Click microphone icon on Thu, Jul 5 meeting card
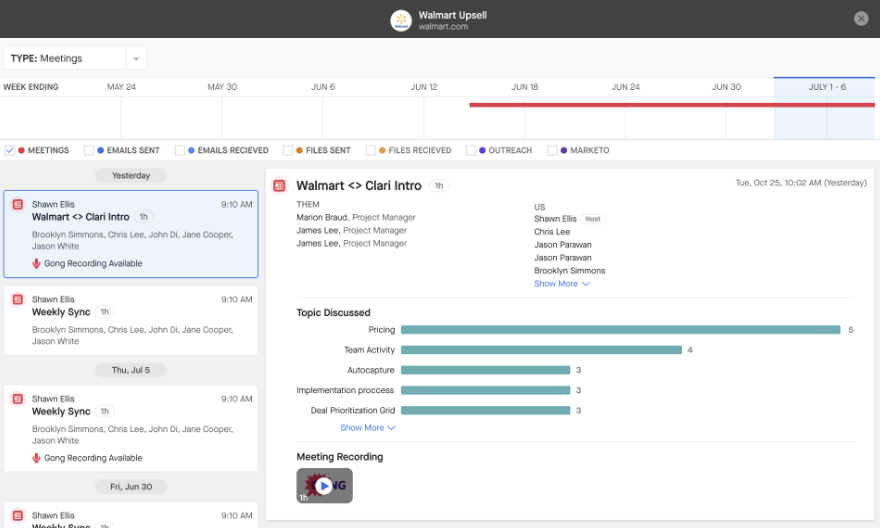Image resolution: width=880 pixels, height=528 pixels. [36, 458]
